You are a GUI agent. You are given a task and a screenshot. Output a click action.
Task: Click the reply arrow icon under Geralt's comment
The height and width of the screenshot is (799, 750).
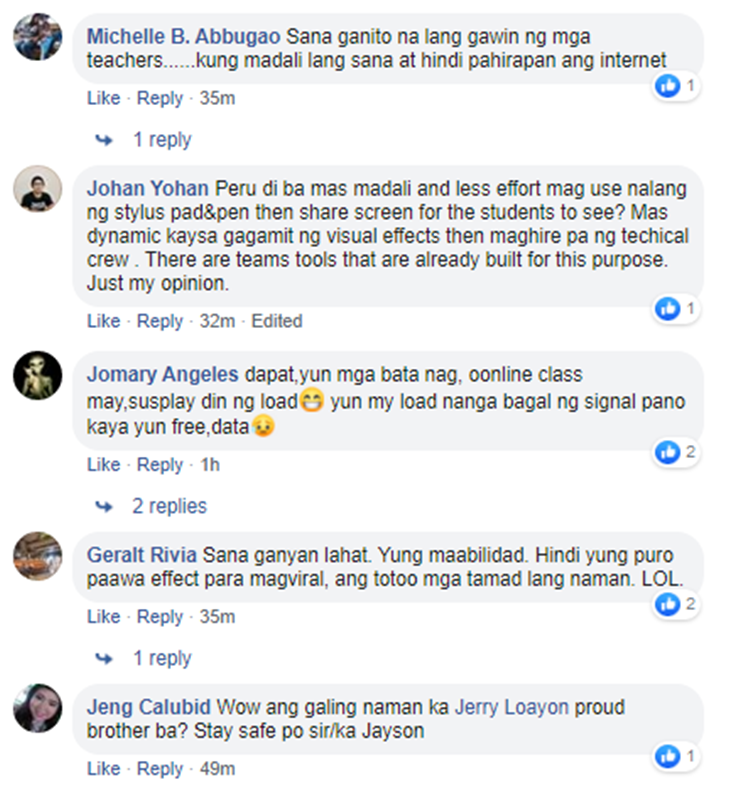pos(104,659)
